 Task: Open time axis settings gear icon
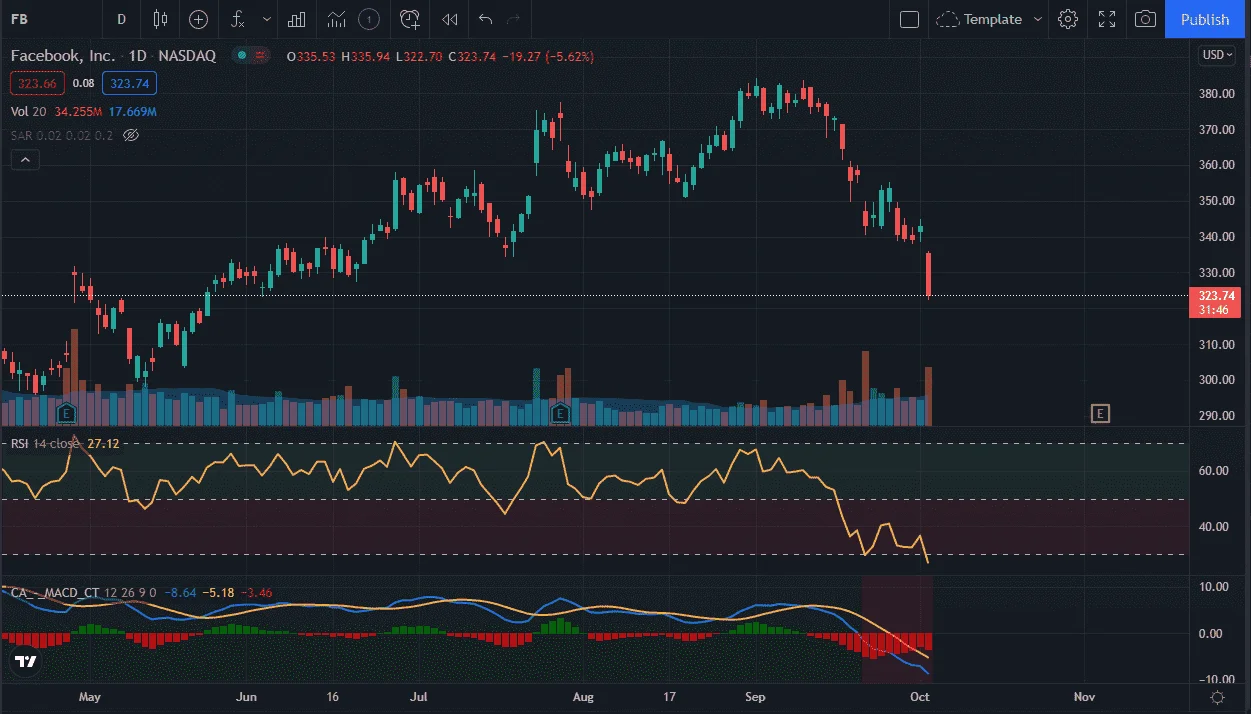(1218, 697)
